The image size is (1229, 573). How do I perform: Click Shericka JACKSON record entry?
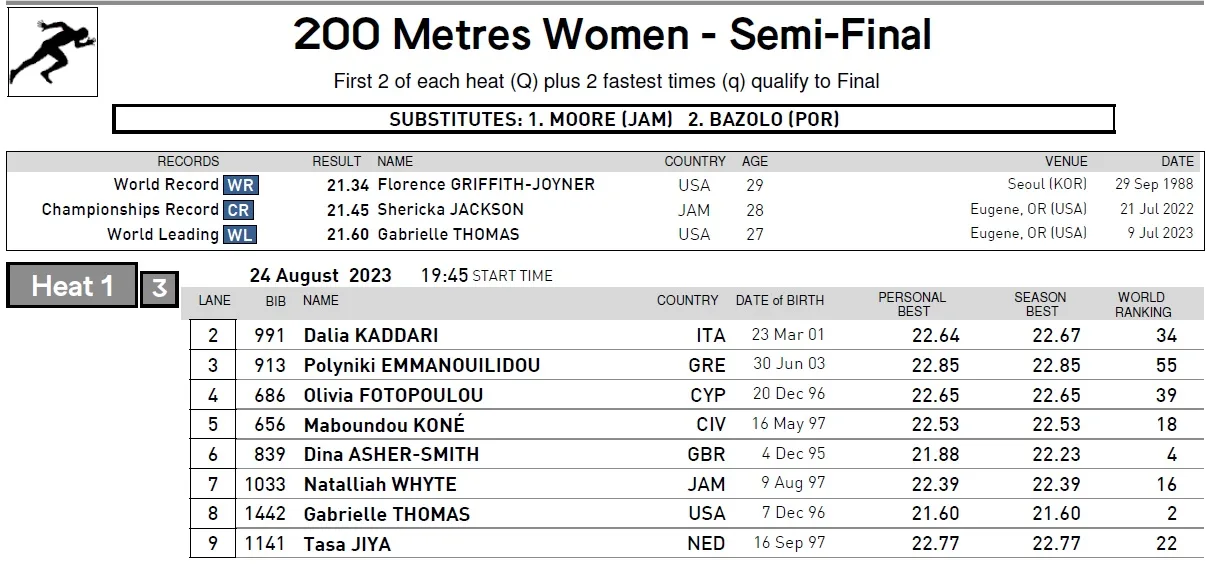[451, 210]
